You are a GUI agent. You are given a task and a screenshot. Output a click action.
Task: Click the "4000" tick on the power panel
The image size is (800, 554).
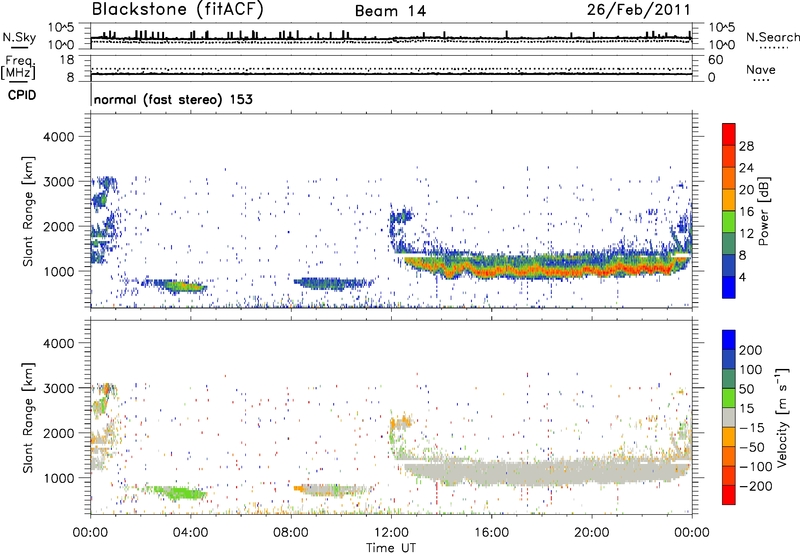tap(58, 137)
